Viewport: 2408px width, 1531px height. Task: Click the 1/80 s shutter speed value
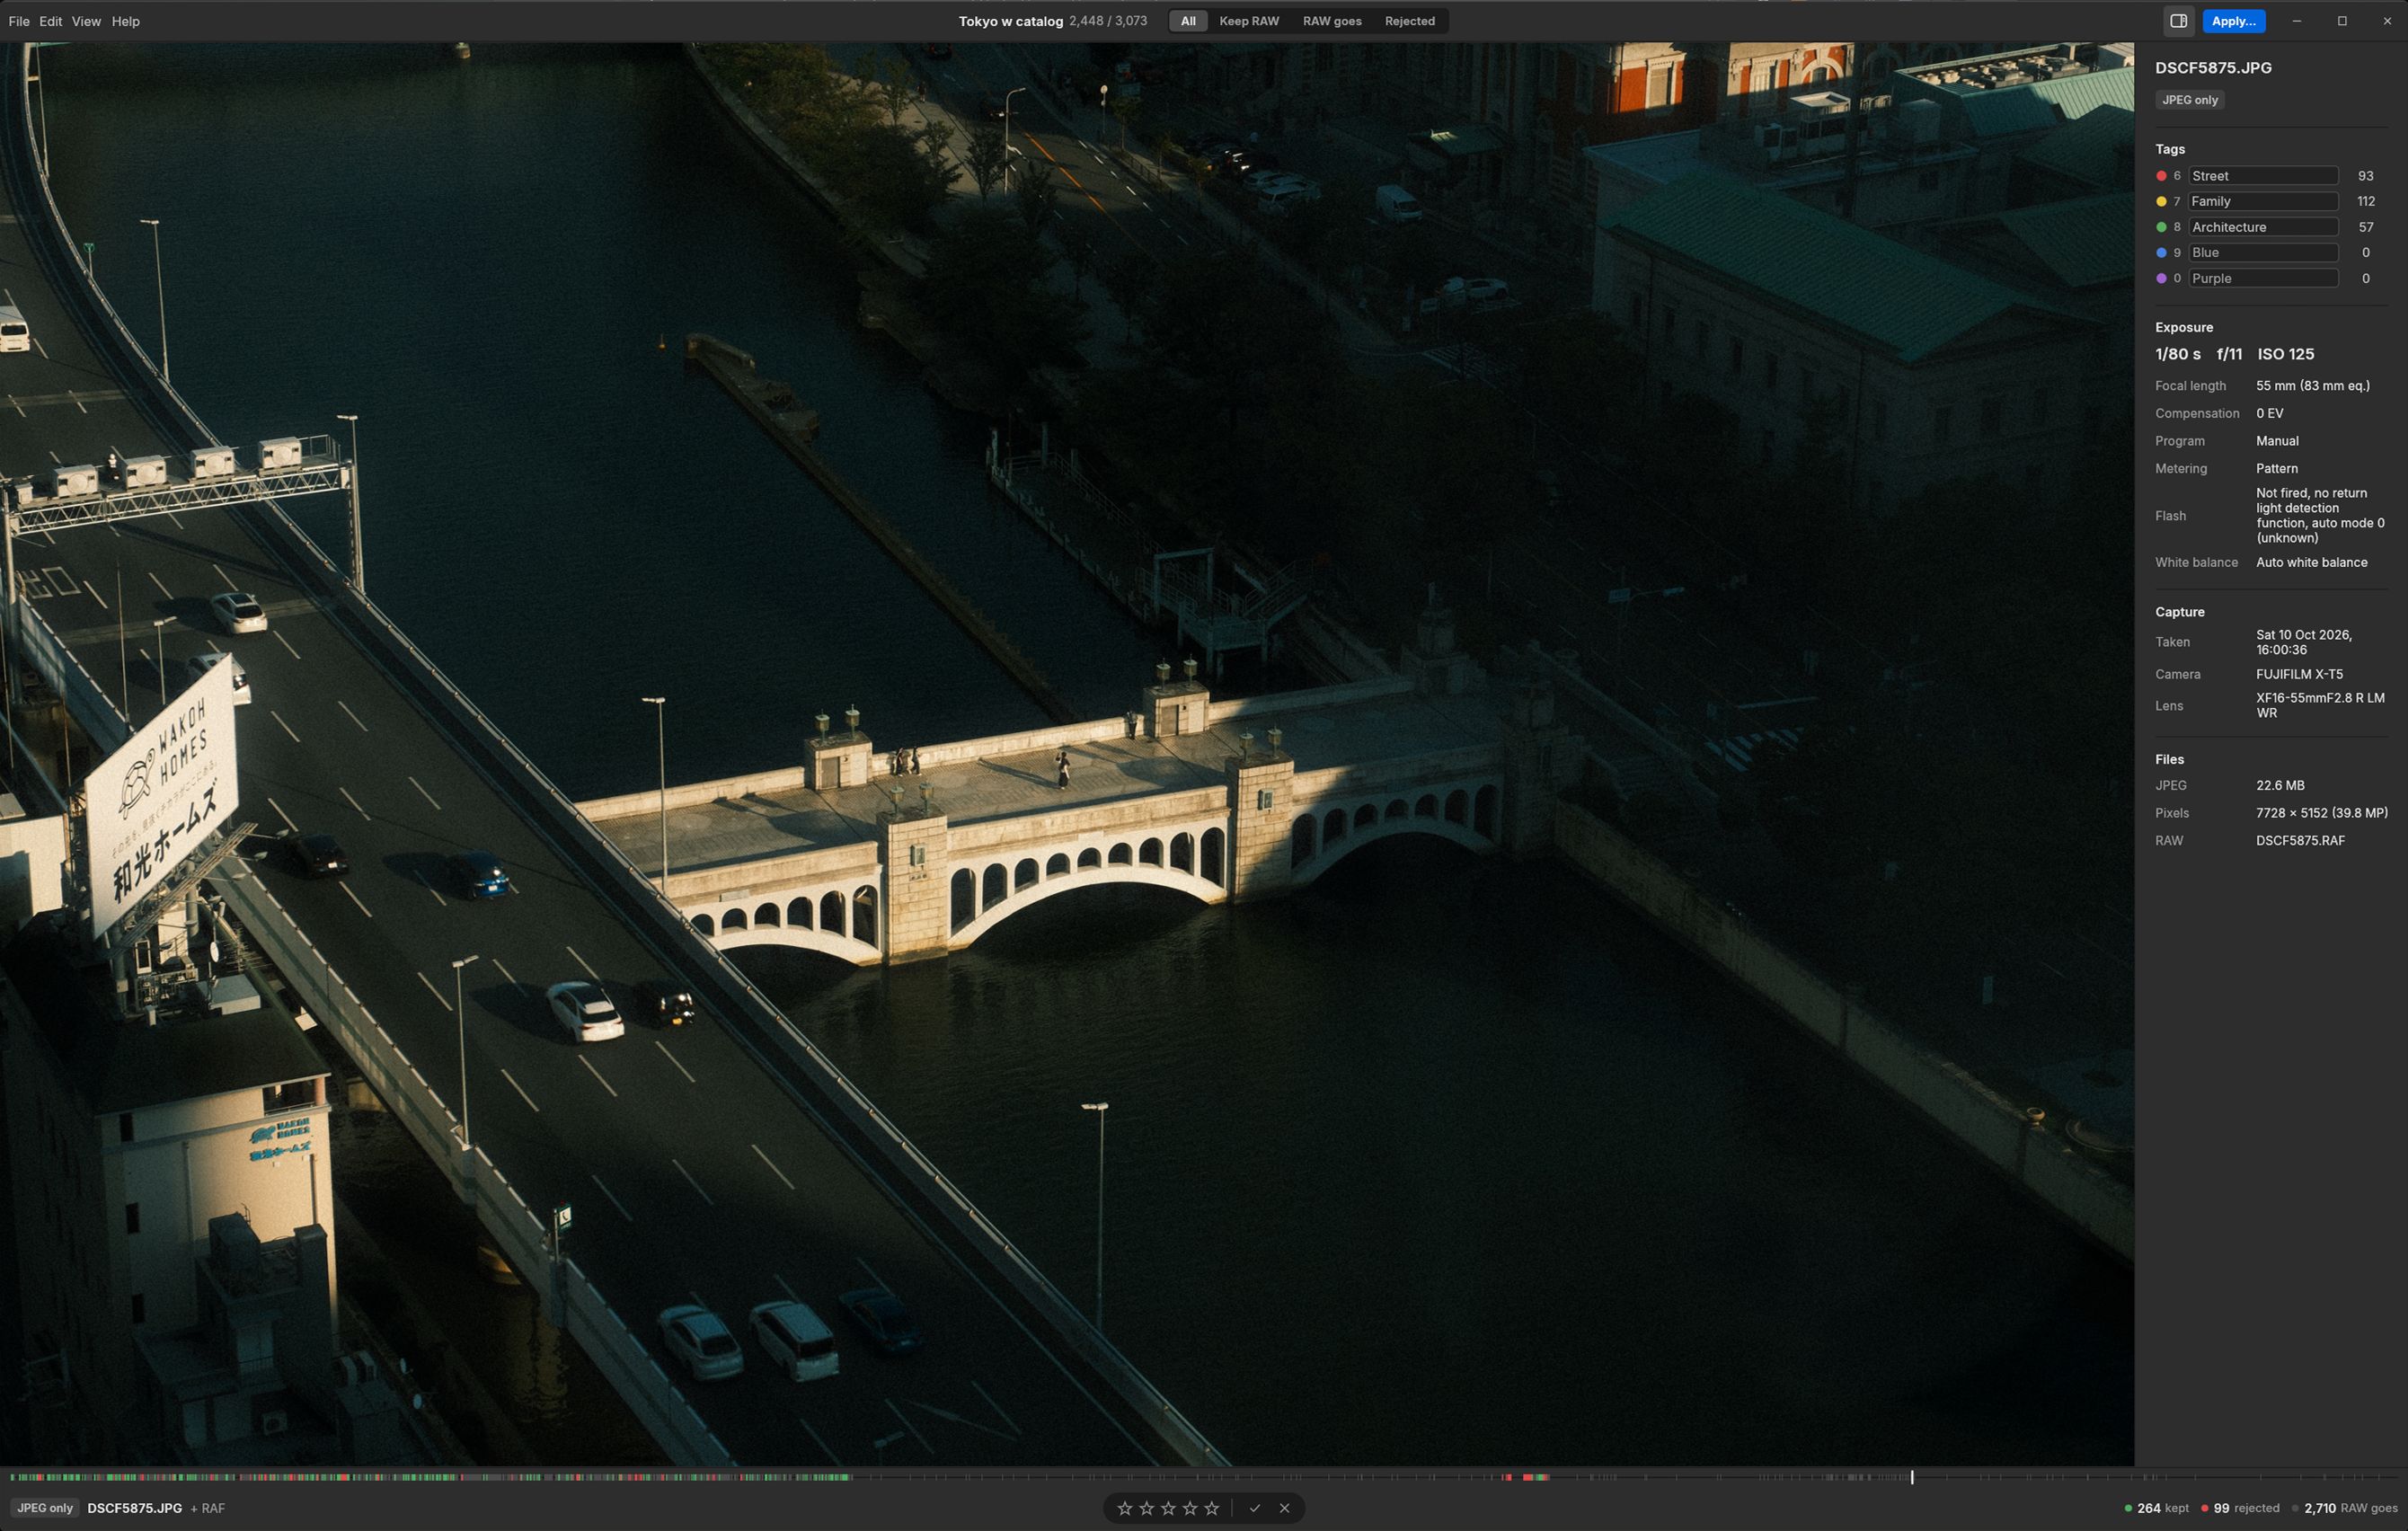point(2177,354)
